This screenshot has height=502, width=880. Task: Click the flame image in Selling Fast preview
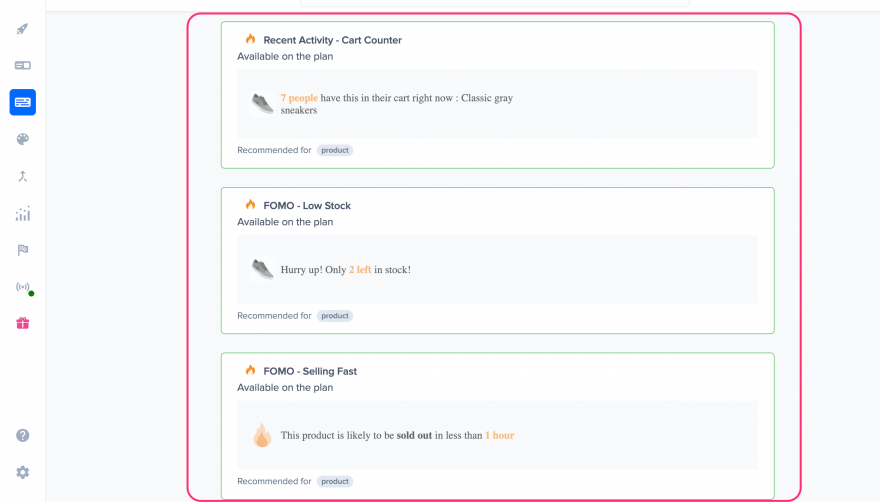pyautogui.click(x=262, y=435)
